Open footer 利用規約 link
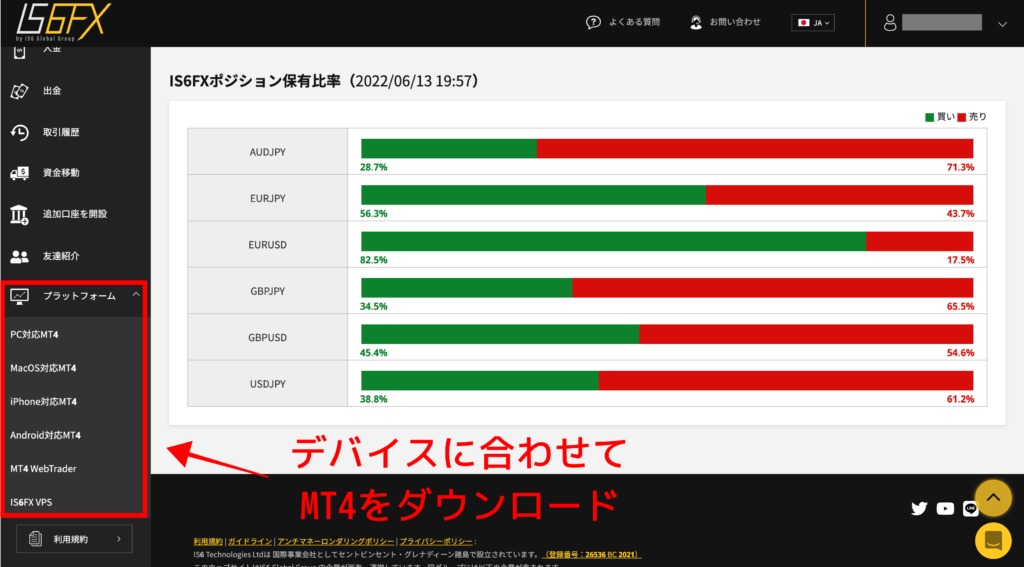 [208, 542]
